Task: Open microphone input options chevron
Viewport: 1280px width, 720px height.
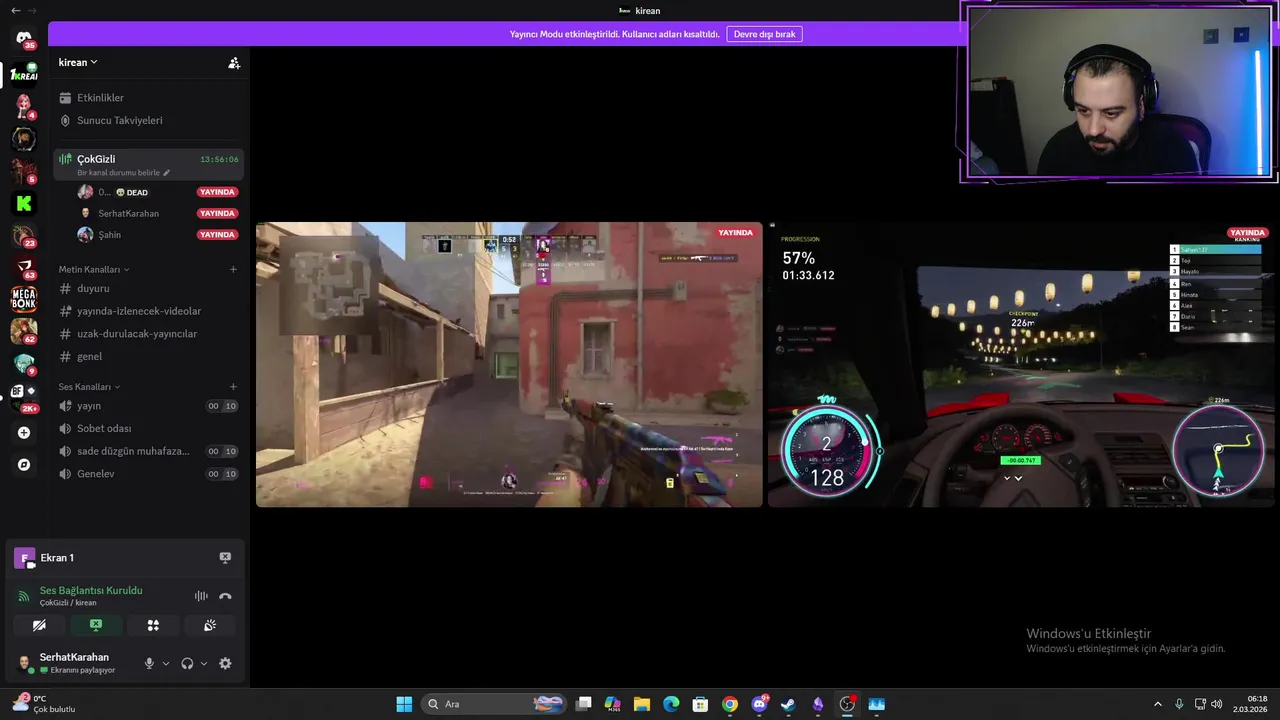Action: coord(166,663)
